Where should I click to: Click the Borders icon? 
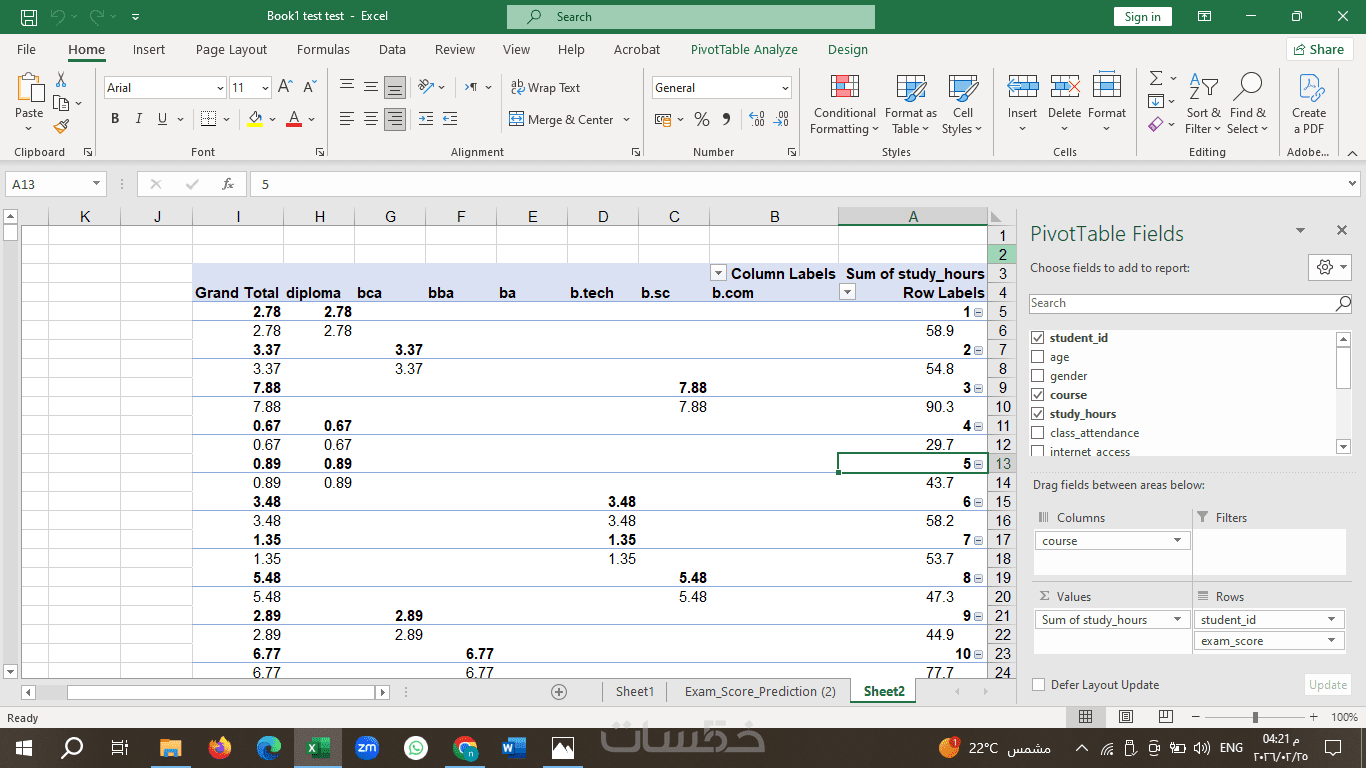coord(208,119)
